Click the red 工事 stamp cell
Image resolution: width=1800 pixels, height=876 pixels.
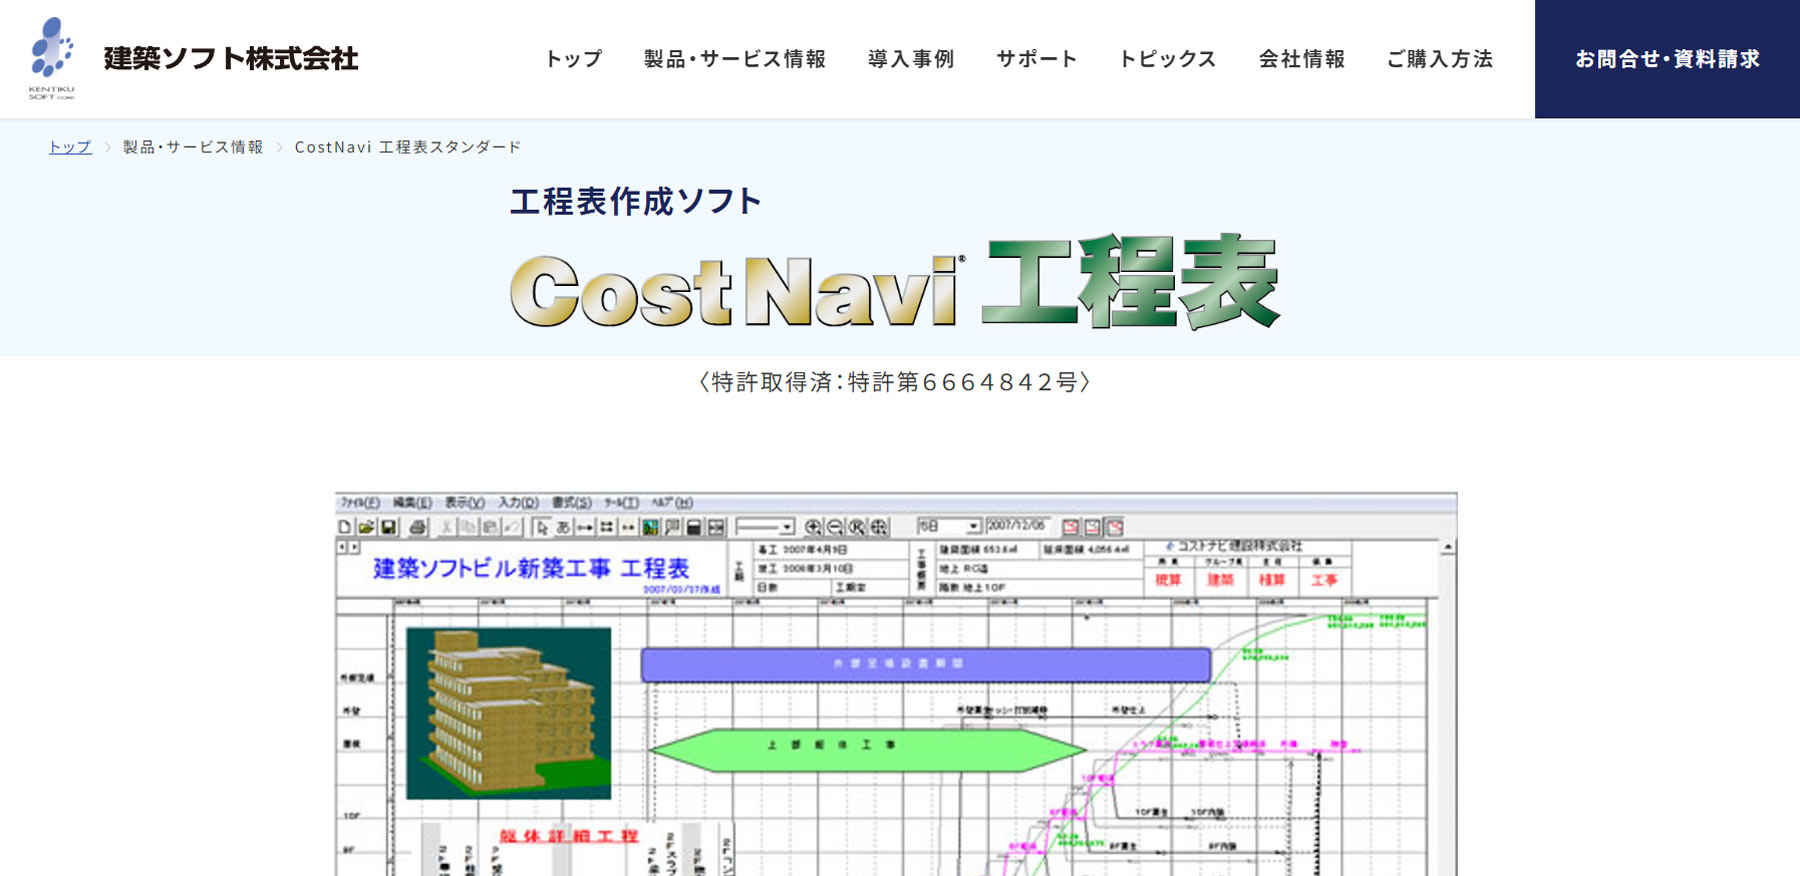[1324, 580]
